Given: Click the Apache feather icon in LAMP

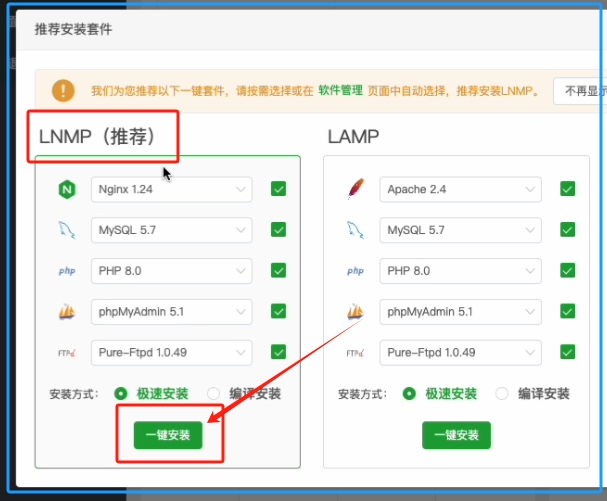Looking at the screenshot, I should [x=356, y=189].
